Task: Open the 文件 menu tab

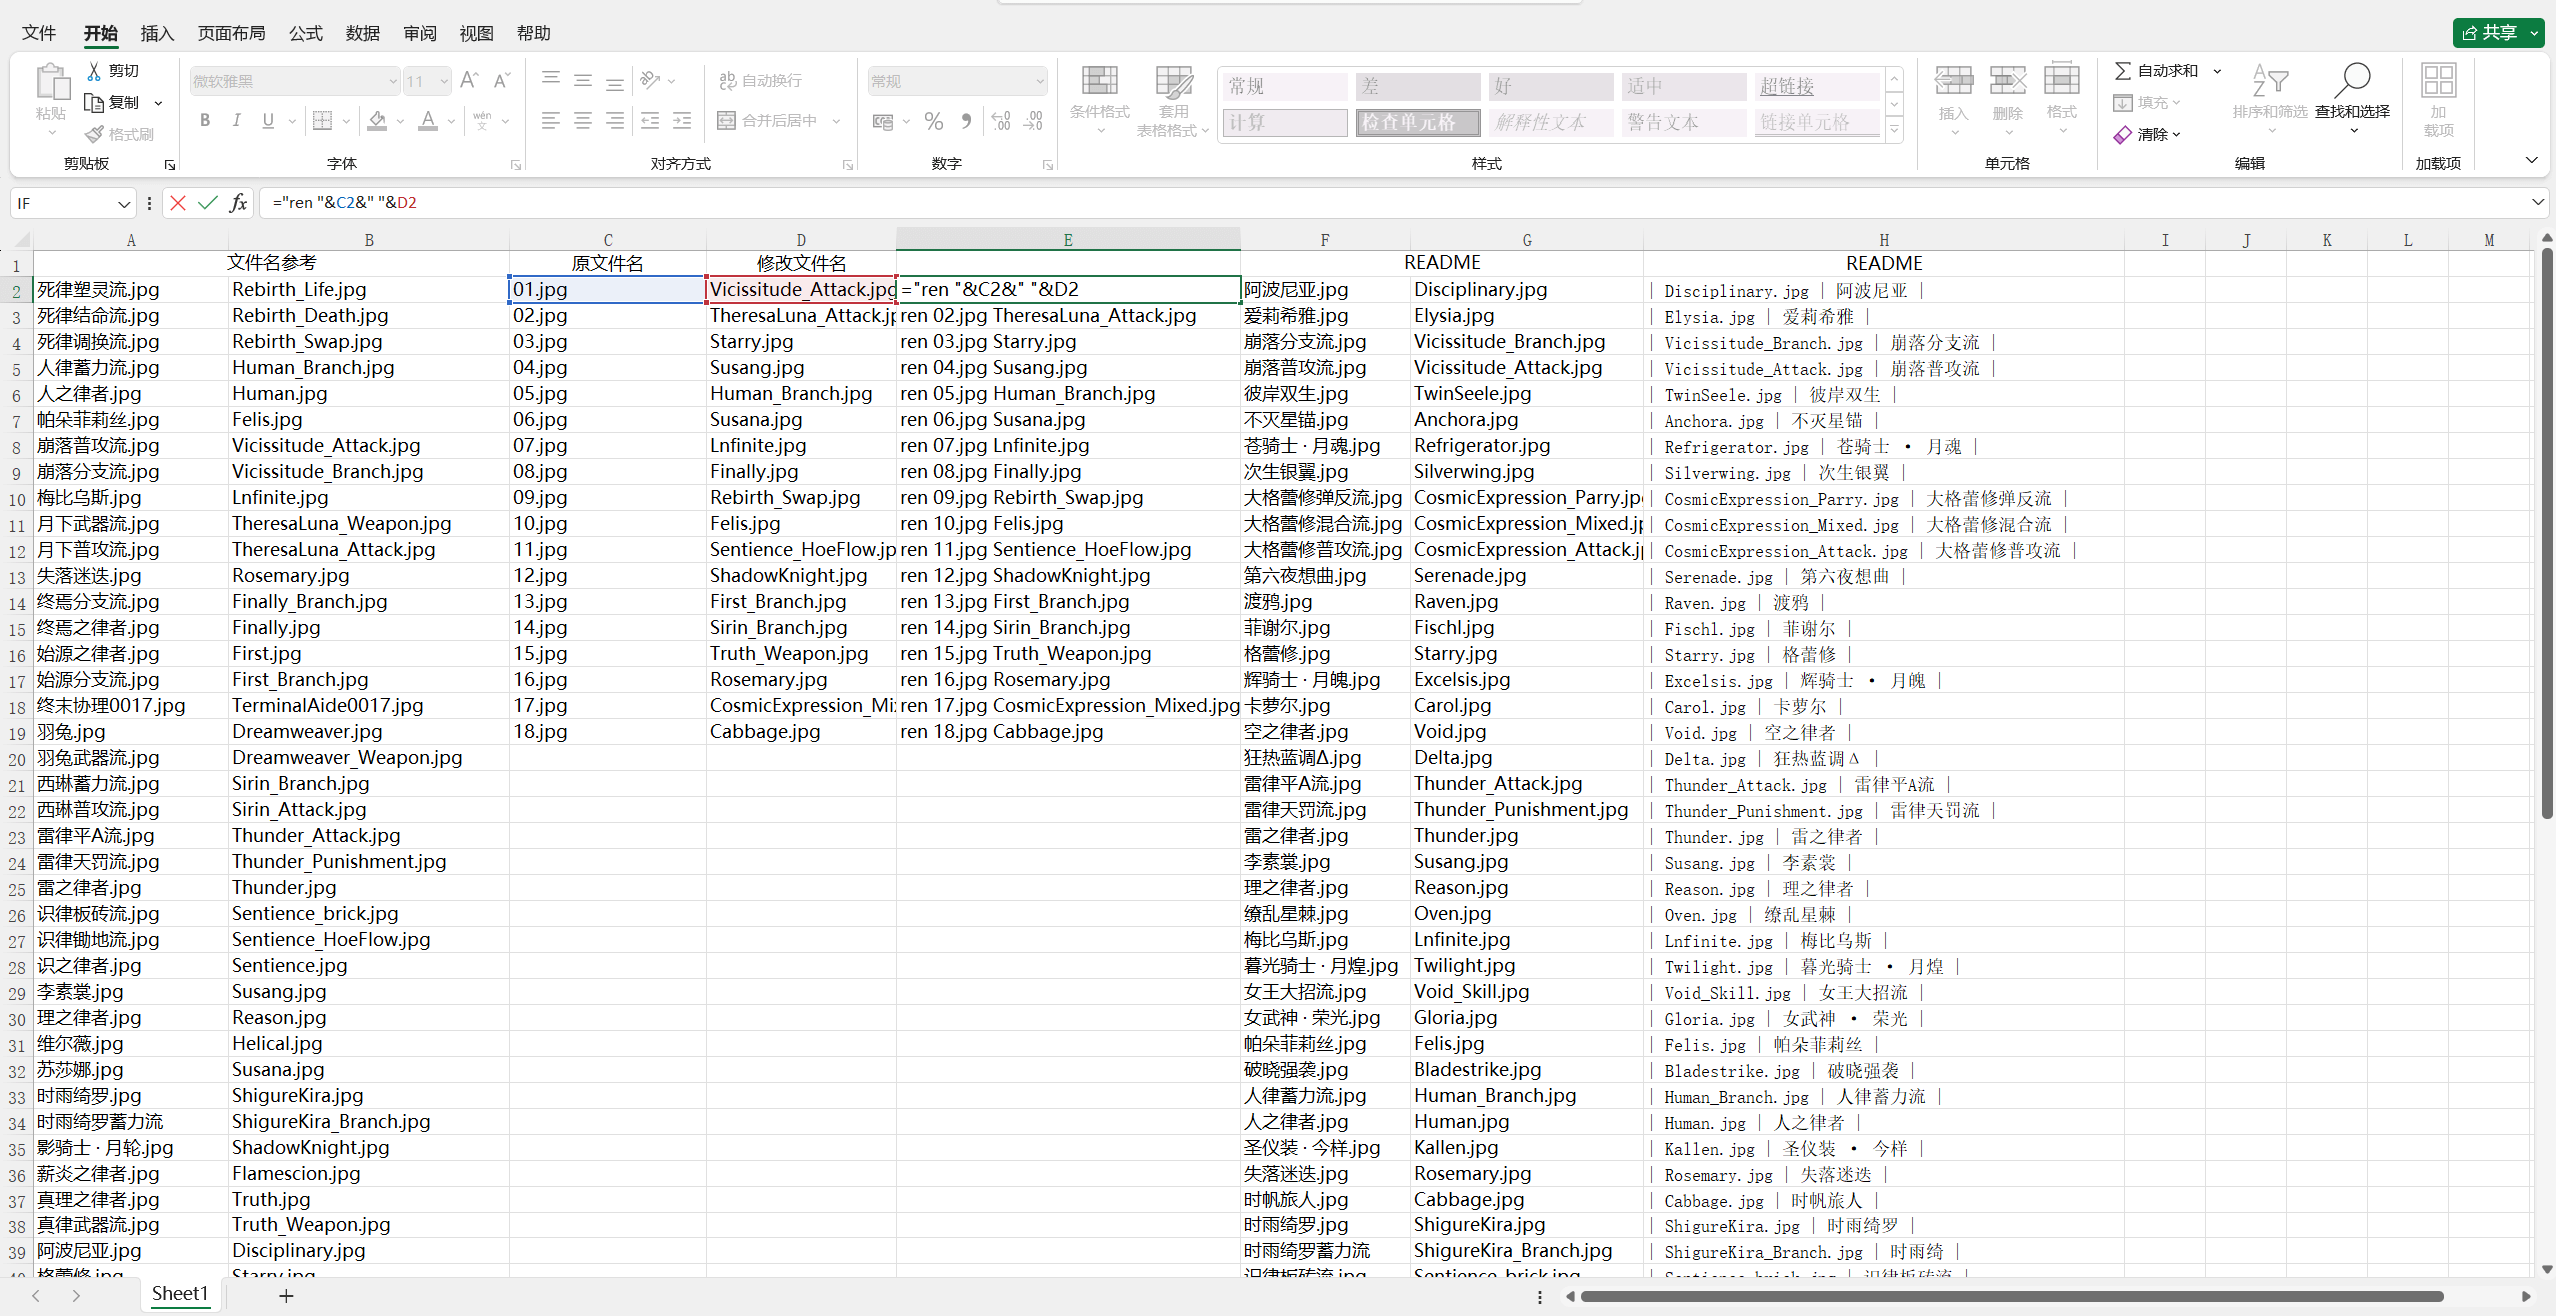Action: tap(39, 33)
